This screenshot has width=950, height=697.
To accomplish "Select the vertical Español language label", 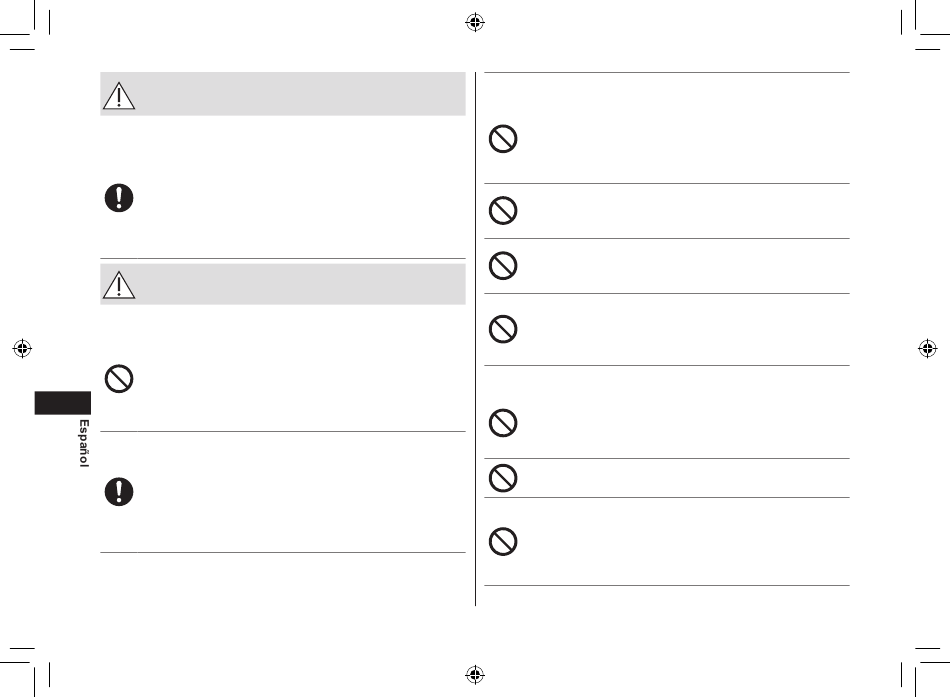I will click(84, 443).
